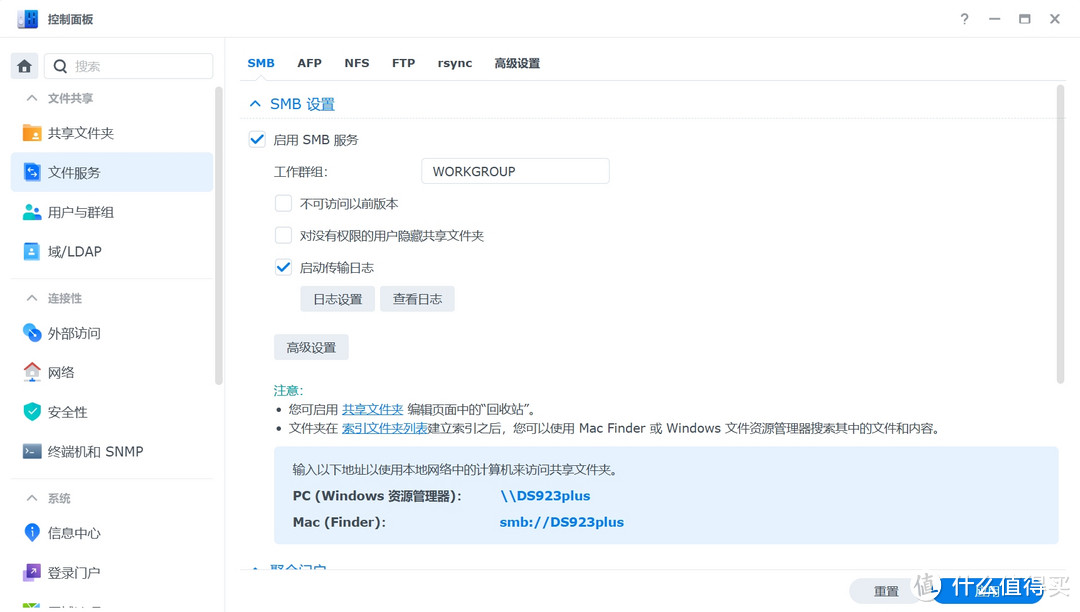Screen dimensions: 1080x612
Task: Select 终端机和 SNMP in sidebar
Action: tap(95, 451)
